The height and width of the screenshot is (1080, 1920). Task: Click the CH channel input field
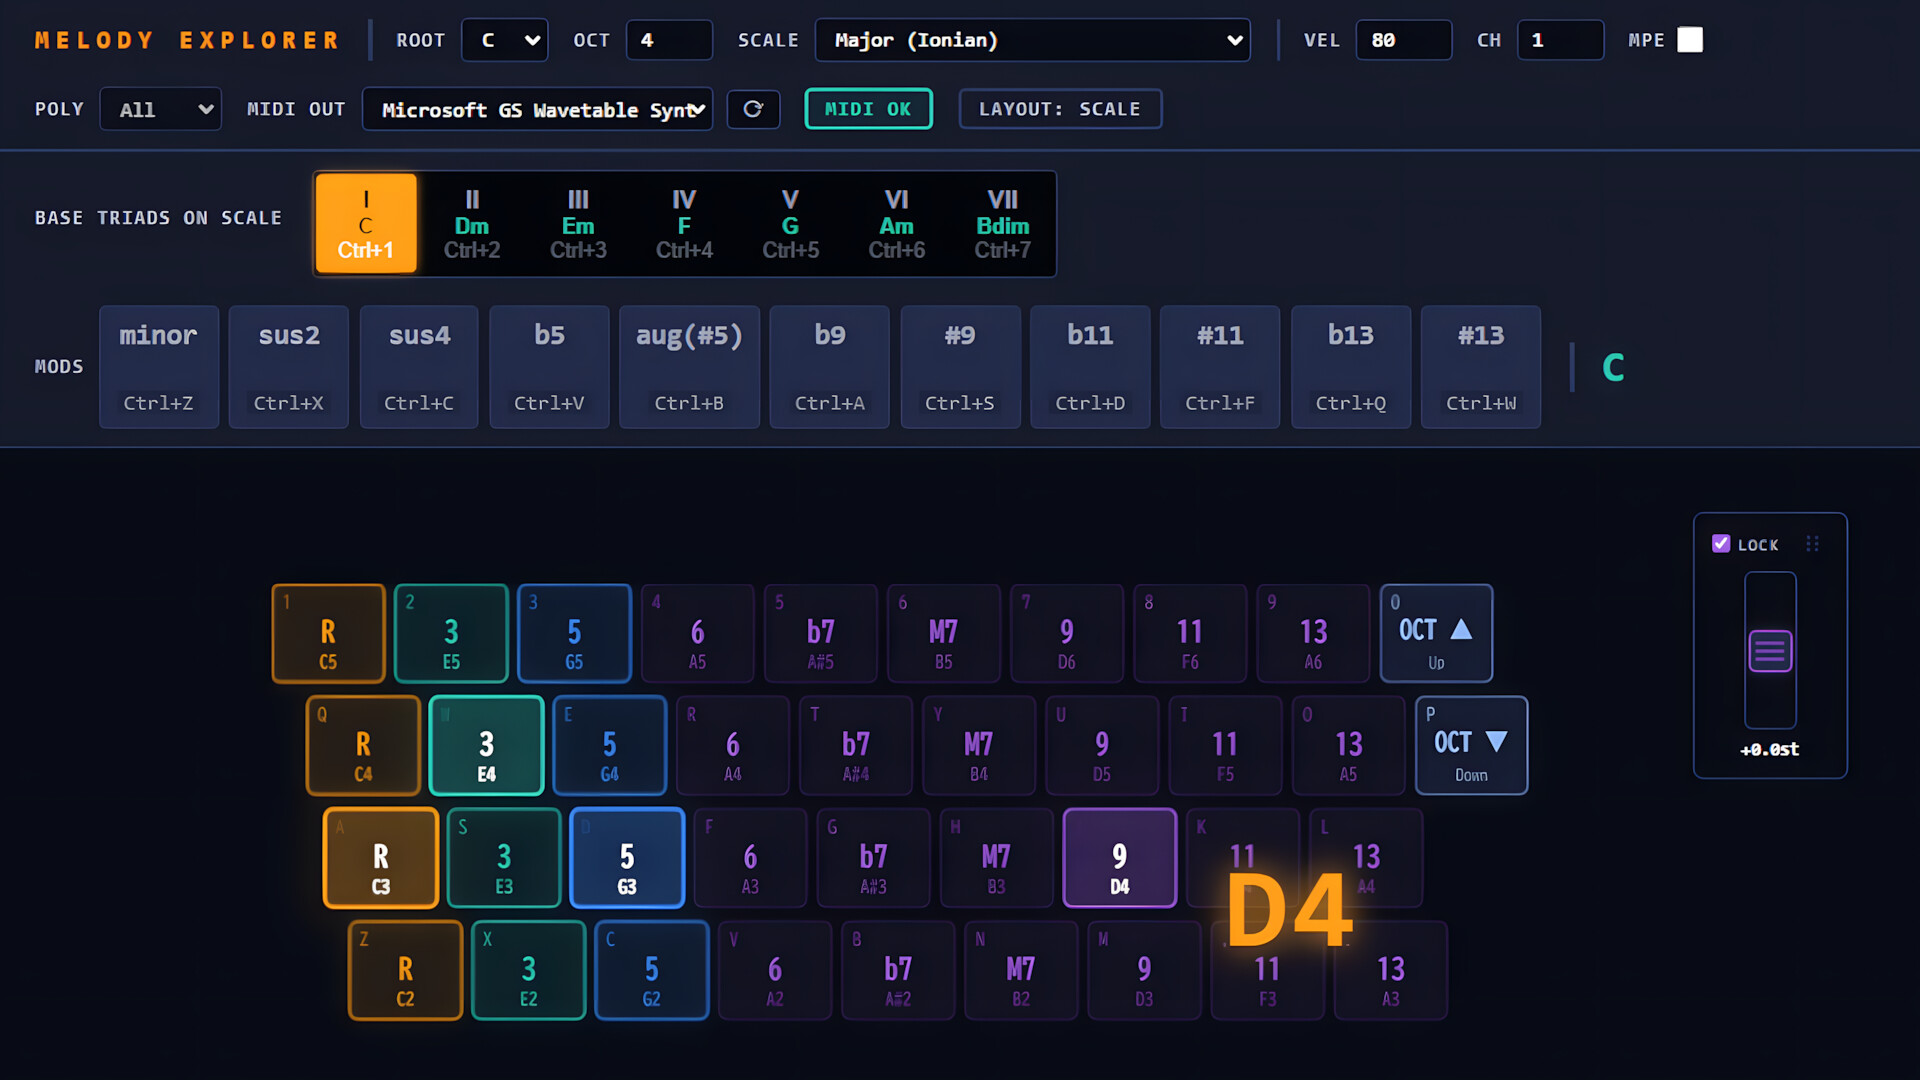click(1560, 40)
